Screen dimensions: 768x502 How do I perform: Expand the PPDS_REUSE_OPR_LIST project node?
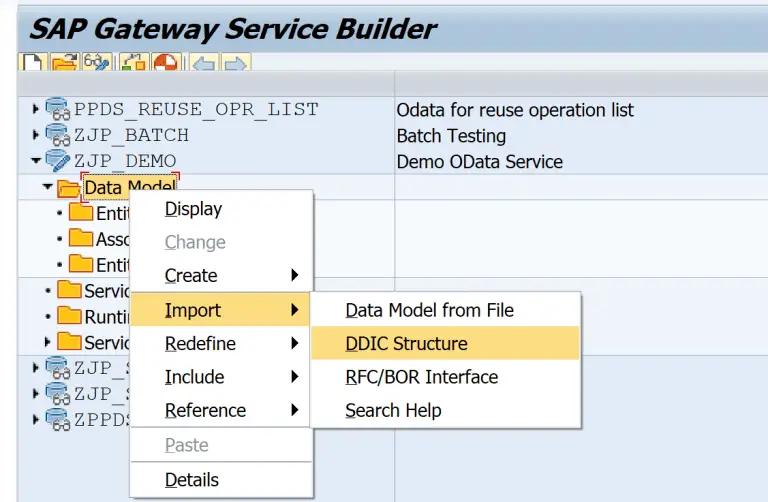click(37, 109)
